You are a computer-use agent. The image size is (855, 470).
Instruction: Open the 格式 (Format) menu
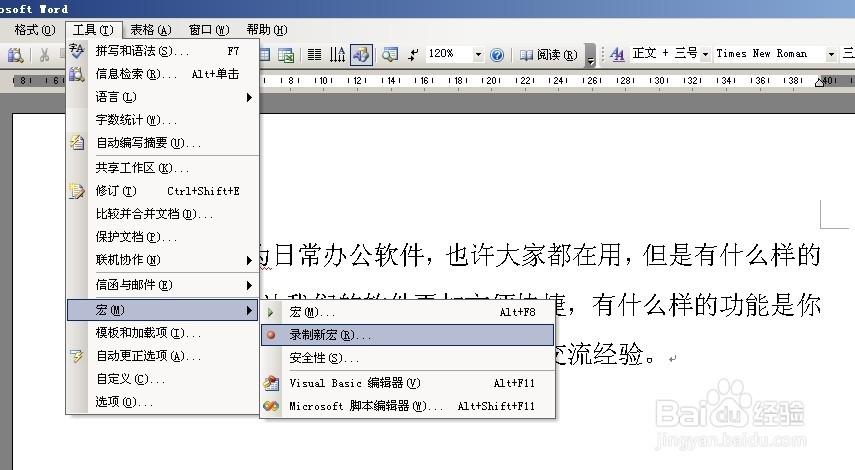pos(34,29)
